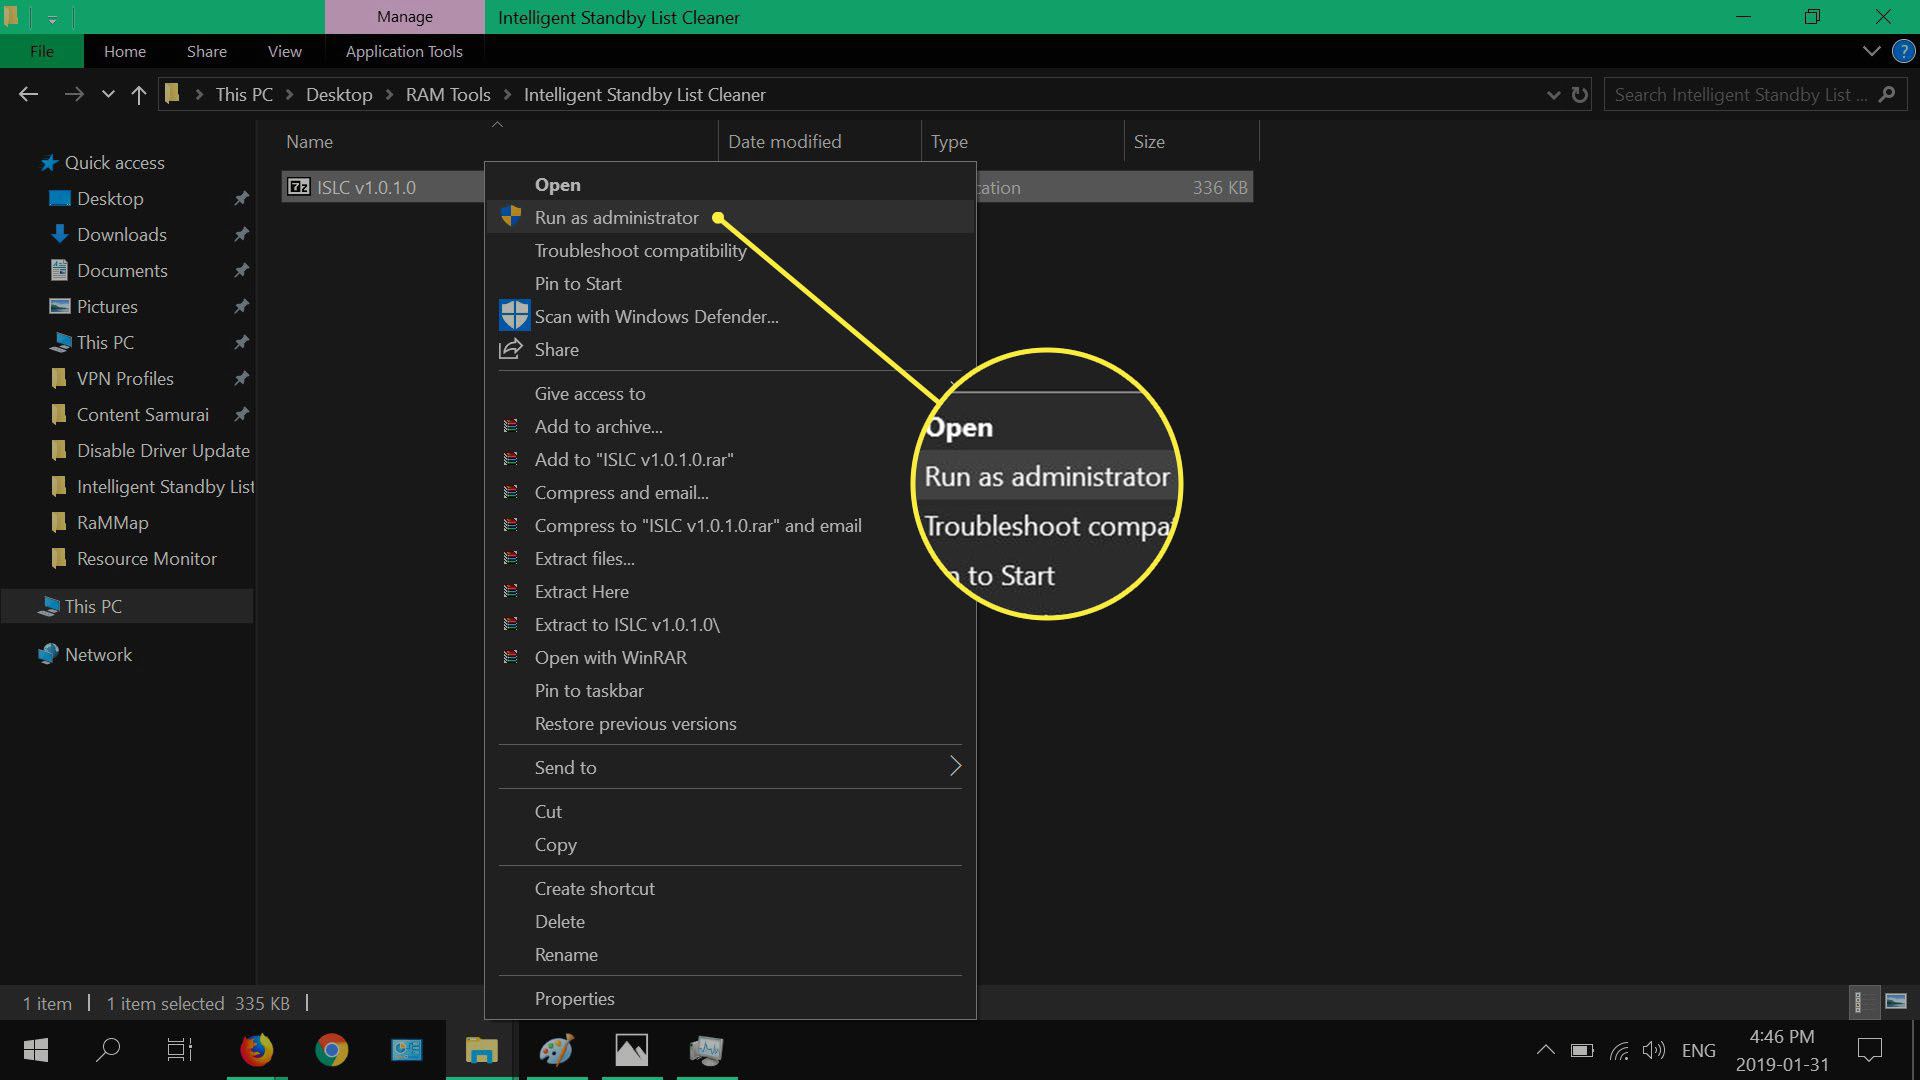
Task: Choose Scan with Windows Defender
Action: click(x=730, y=316)
